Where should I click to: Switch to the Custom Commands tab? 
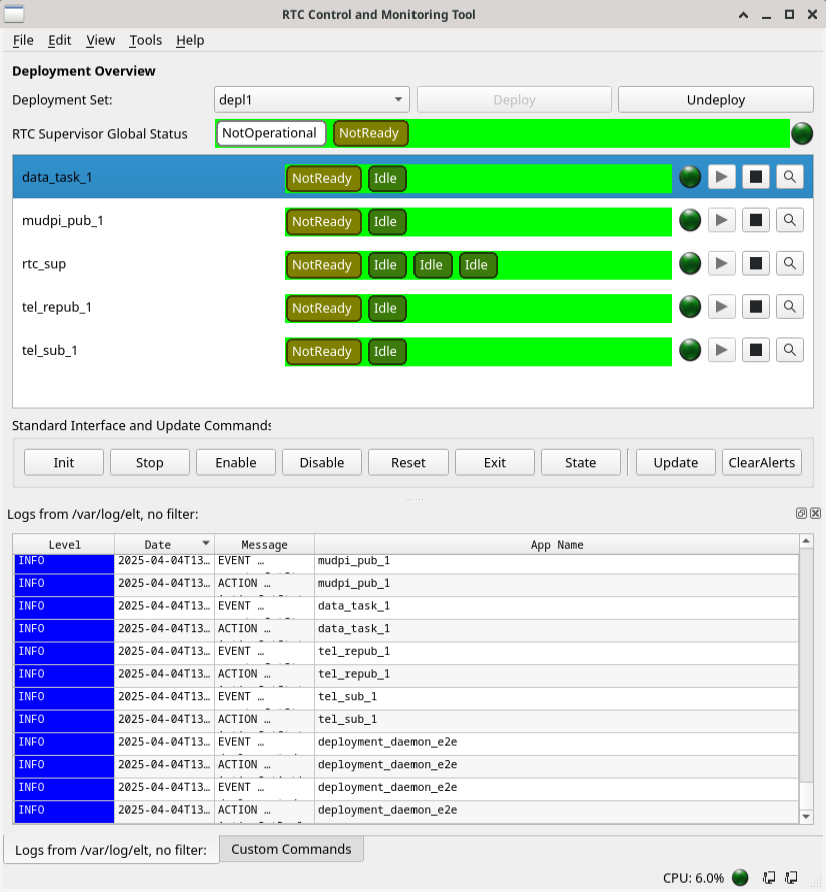tap(293, 848)
